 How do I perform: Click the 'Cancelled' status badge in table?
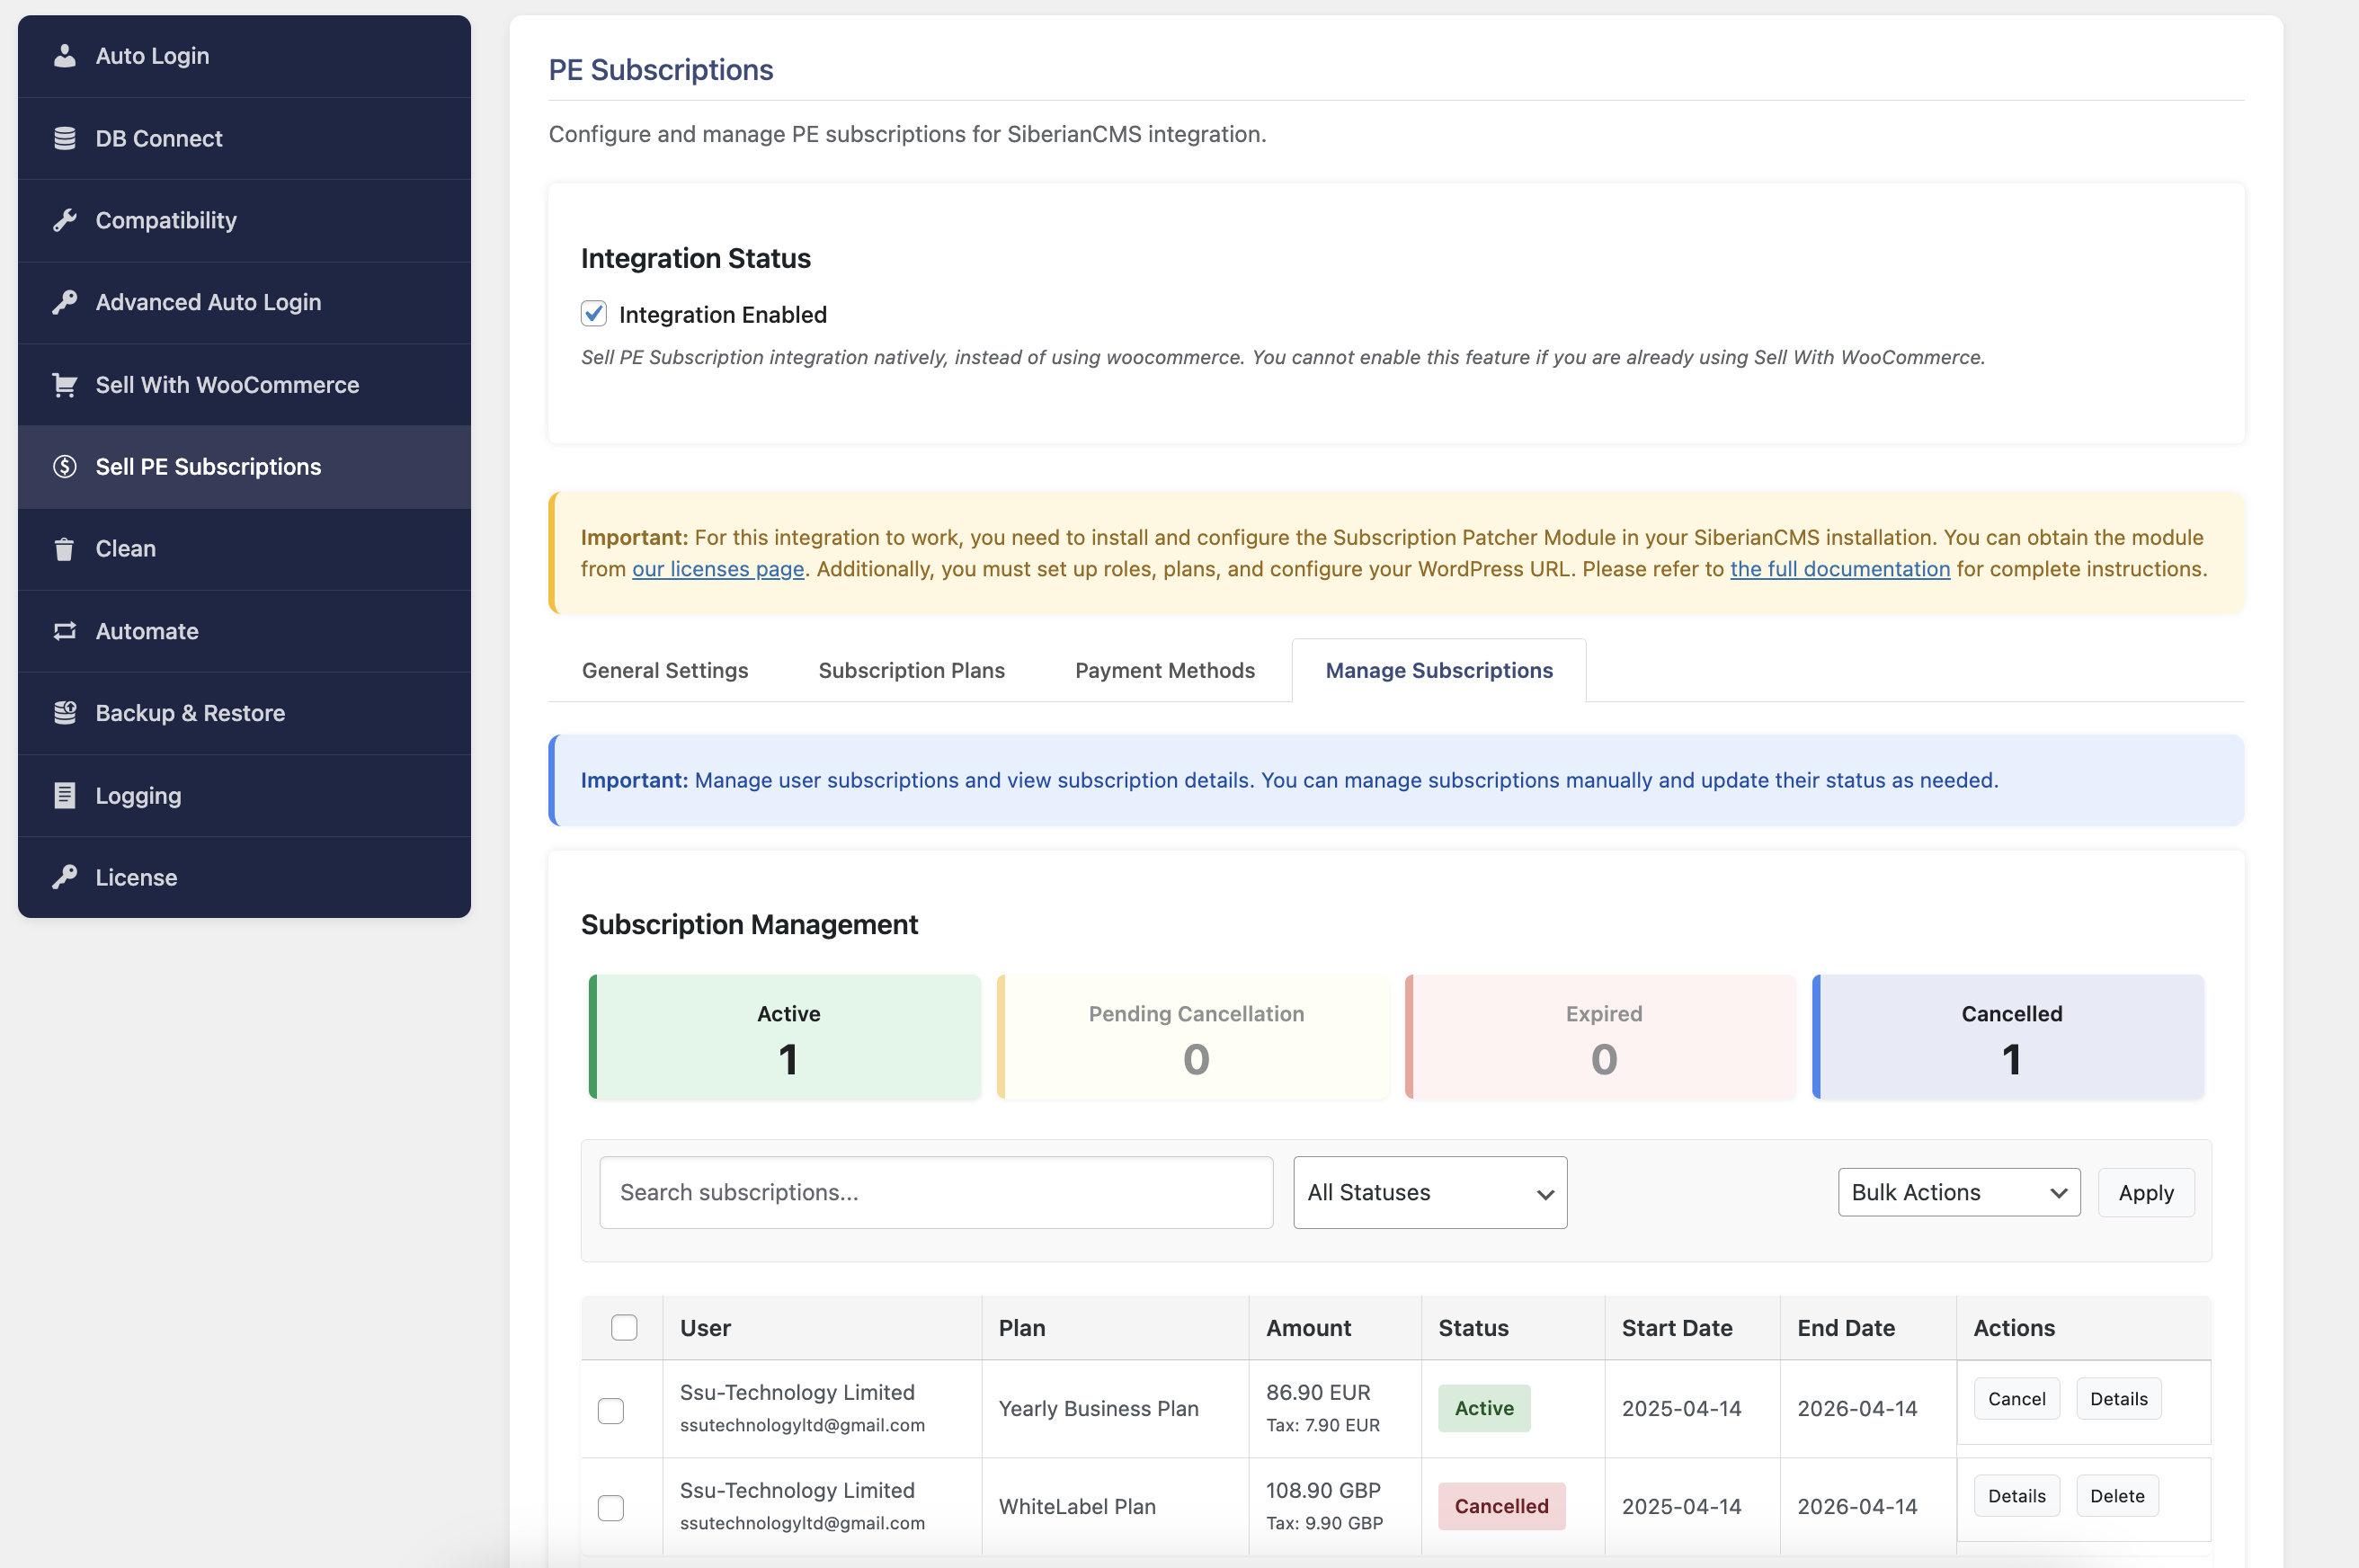pos(1501,1506)
